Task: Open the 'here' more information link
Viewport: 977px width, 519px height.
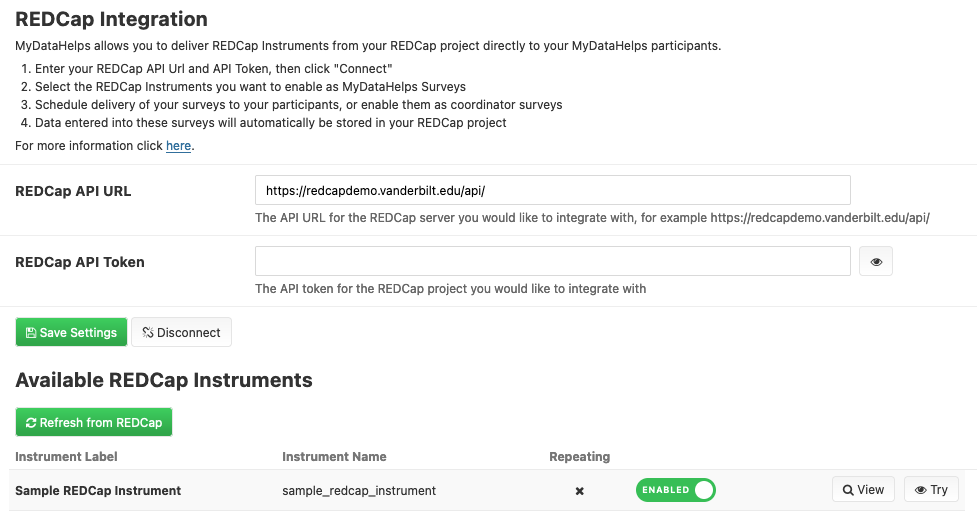Action: [178, 146]
